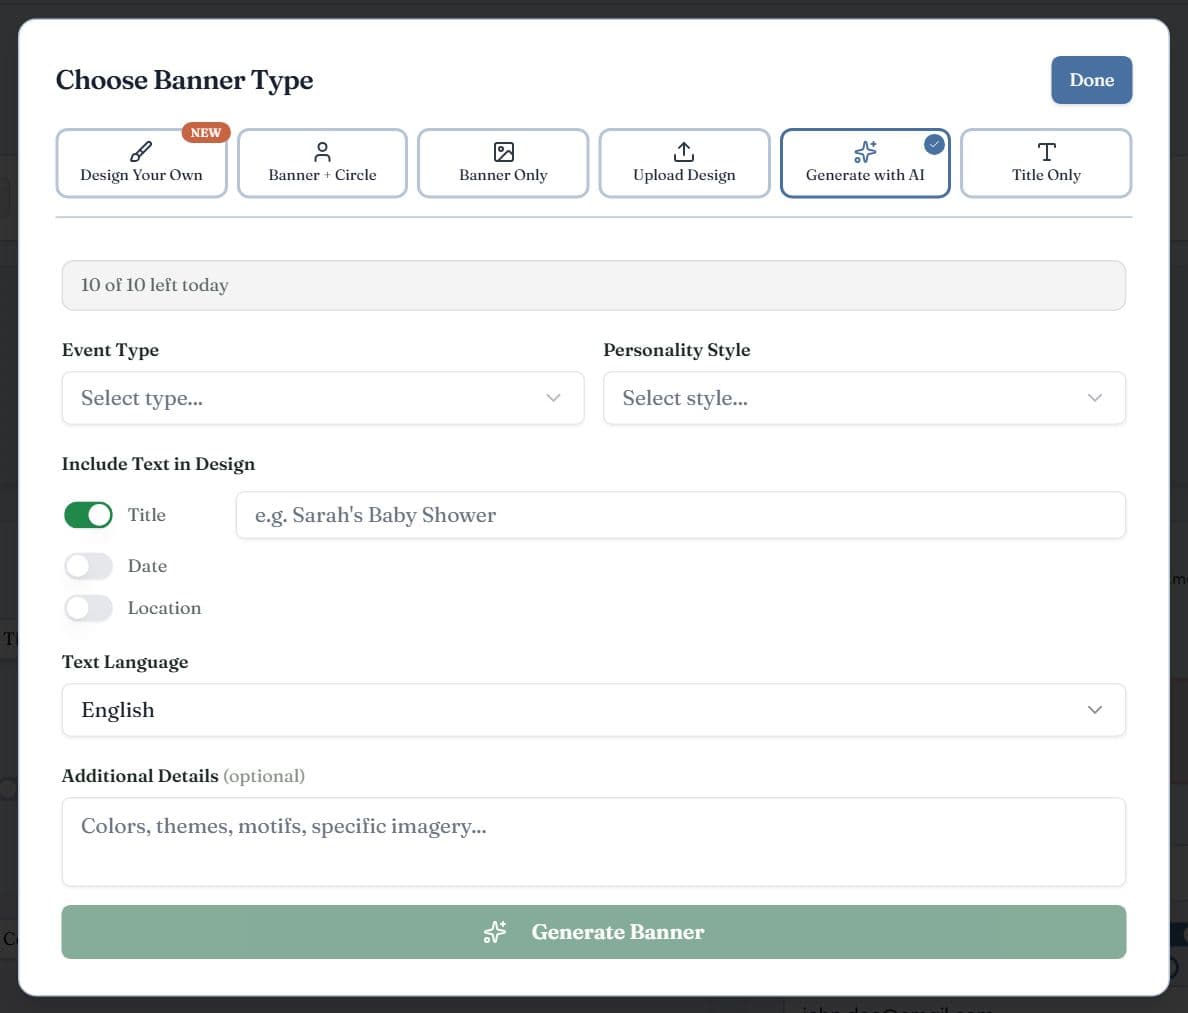Image resolution: width=1188 pixels, height=1013 pixels.
Task: Click the upload arrow icon on Upload Design
Action: tap(683, 152)
